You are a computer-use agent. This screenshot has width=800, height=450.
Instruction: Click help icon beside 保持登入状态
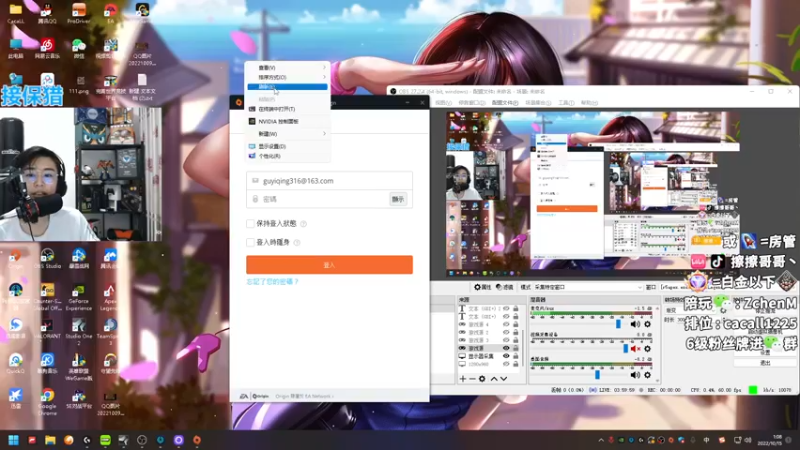(304, 224)
